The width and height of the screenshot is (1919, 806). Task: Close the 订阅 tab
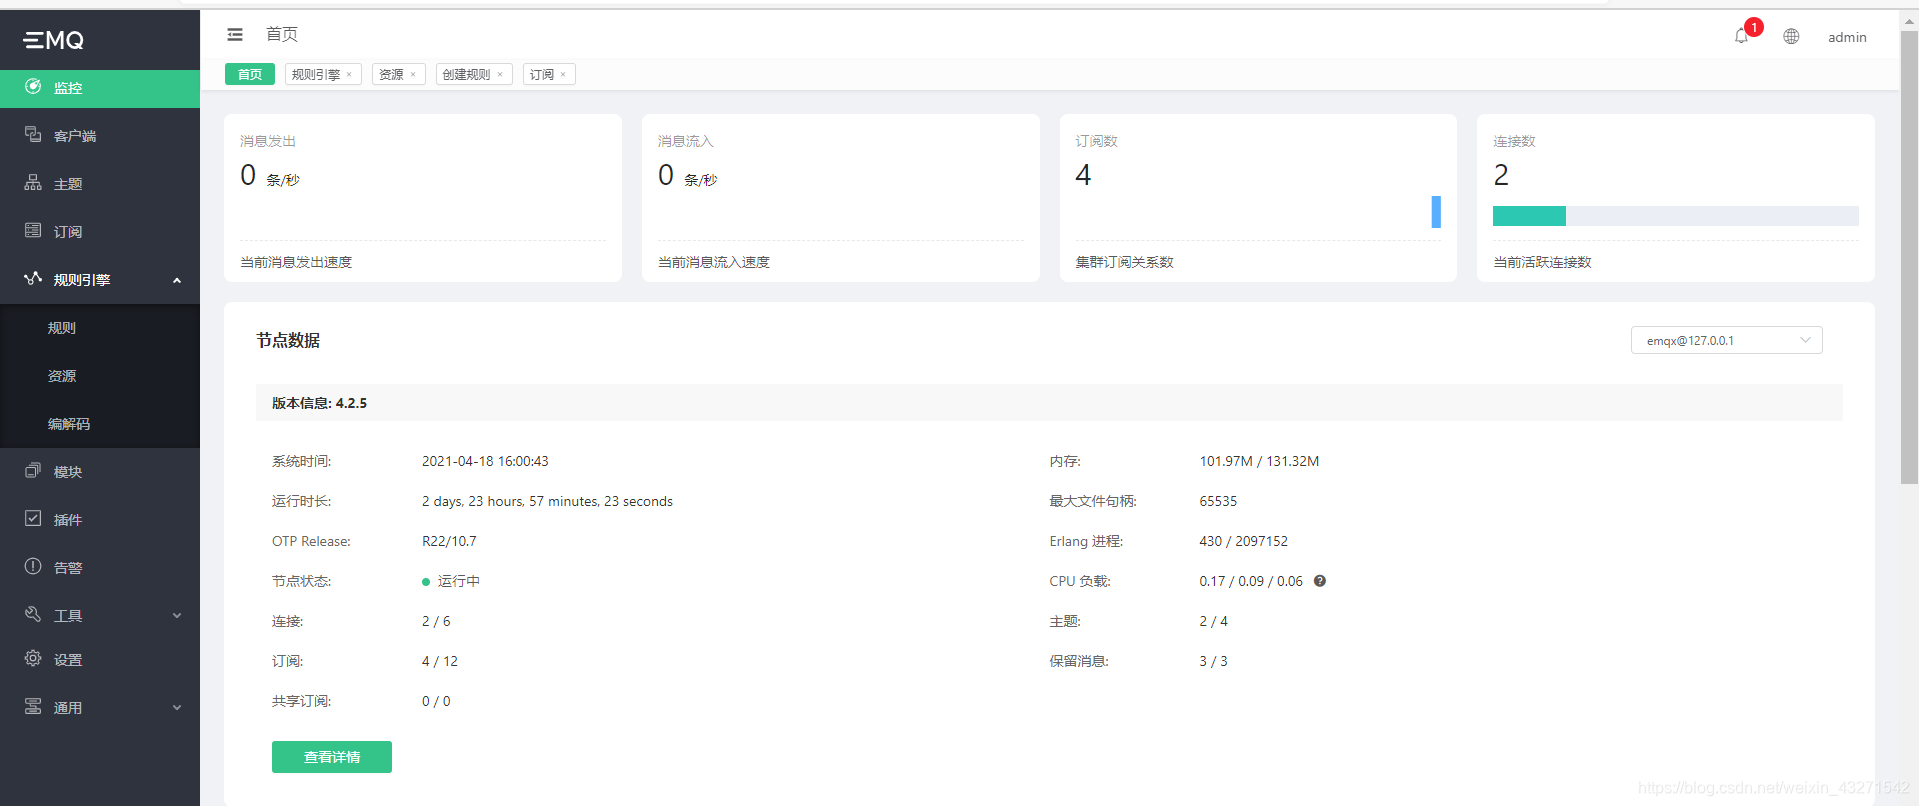coord(563,75)
